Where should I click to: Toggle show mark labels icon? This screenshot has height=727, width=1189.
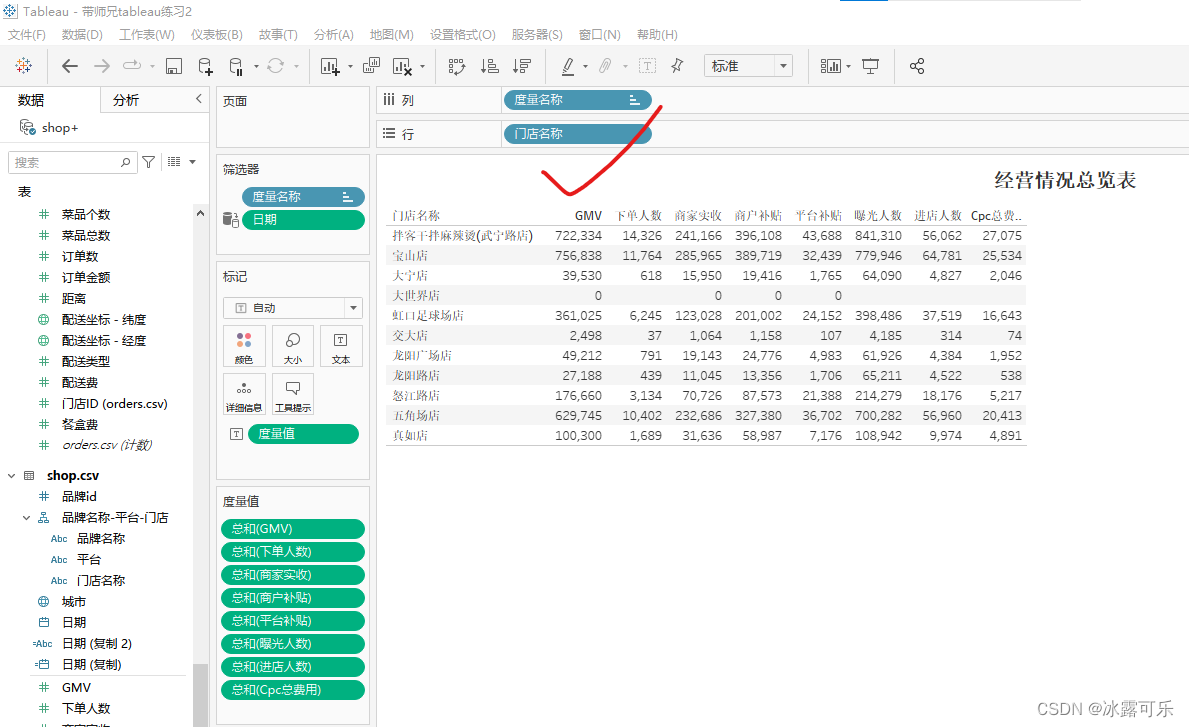pyautogui.click(x=647, y=66)
